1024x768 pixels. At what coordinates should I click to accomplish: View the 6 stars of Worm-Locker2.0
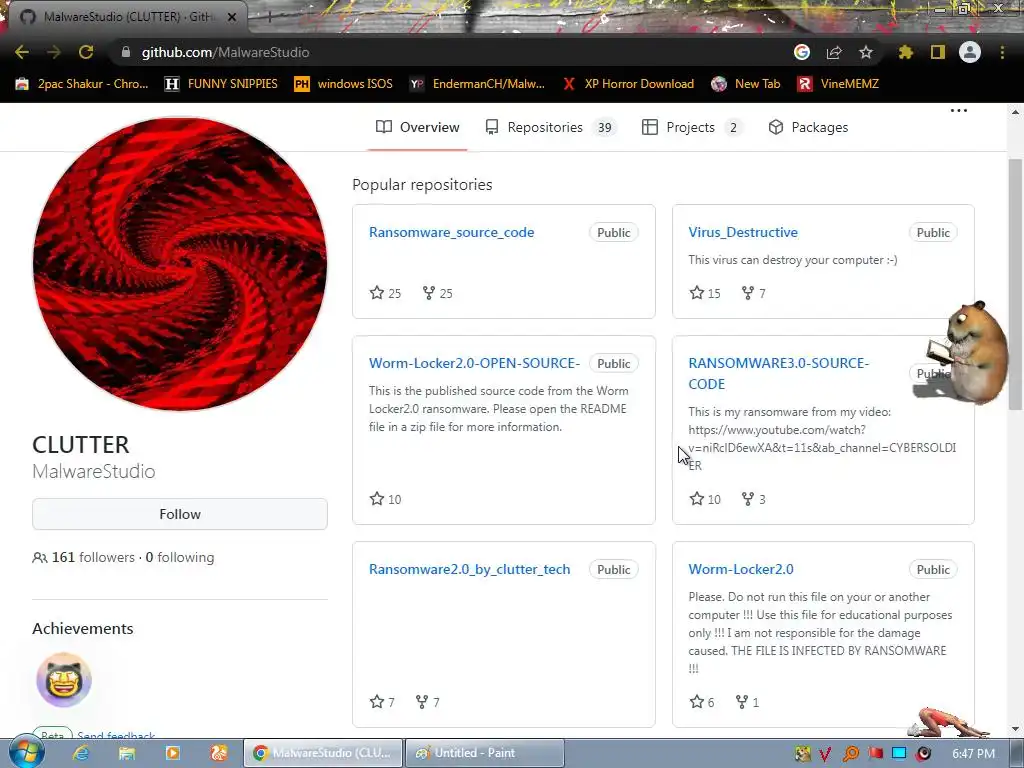tap(702, 702)
